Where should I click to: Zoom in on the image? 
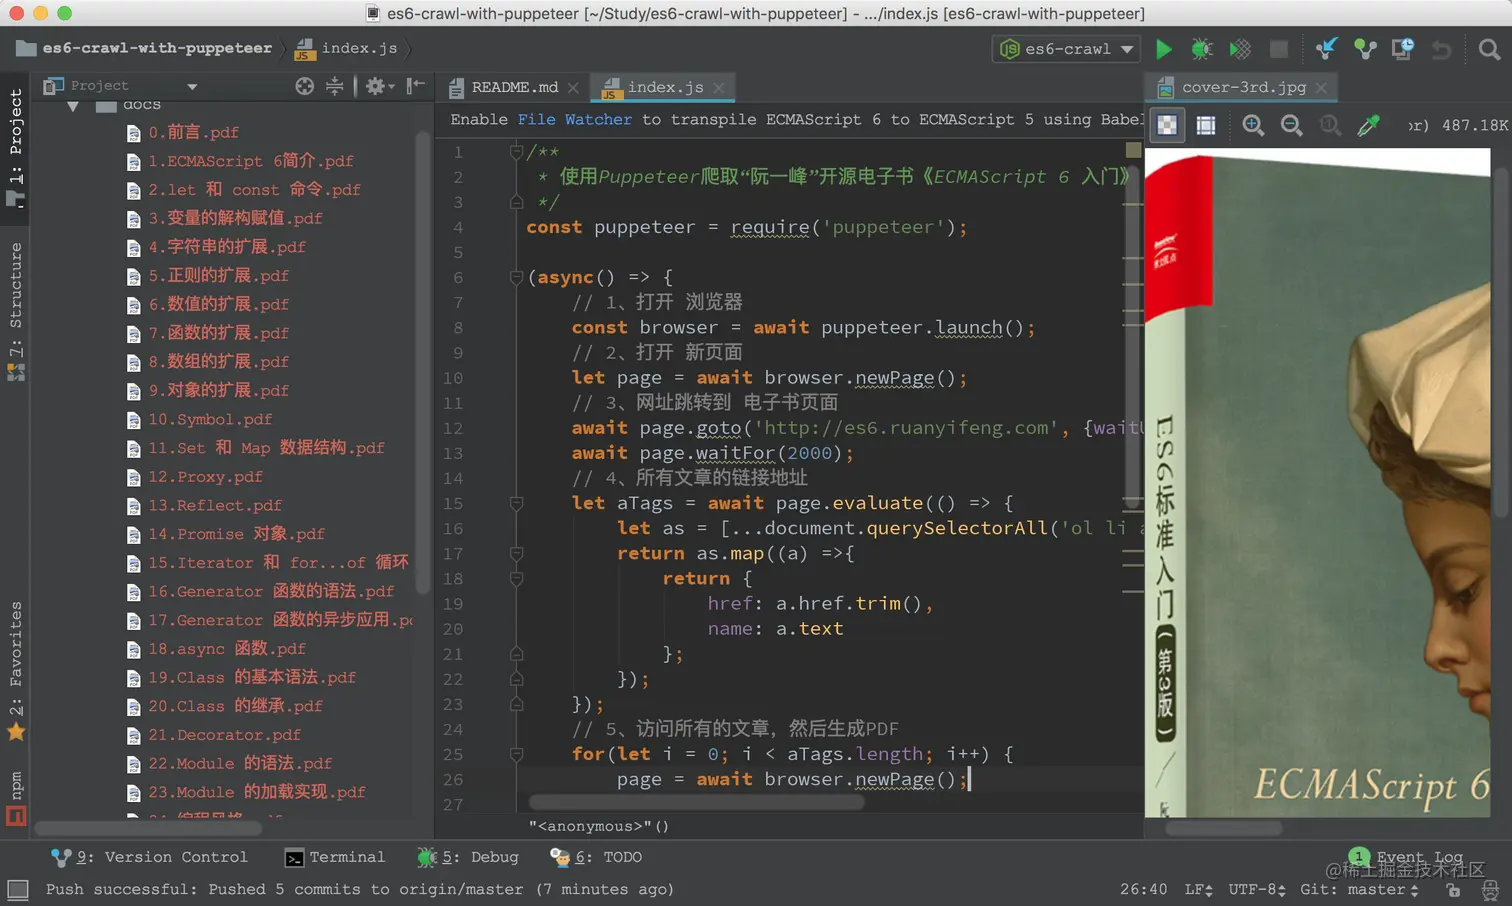(1253, 125)
